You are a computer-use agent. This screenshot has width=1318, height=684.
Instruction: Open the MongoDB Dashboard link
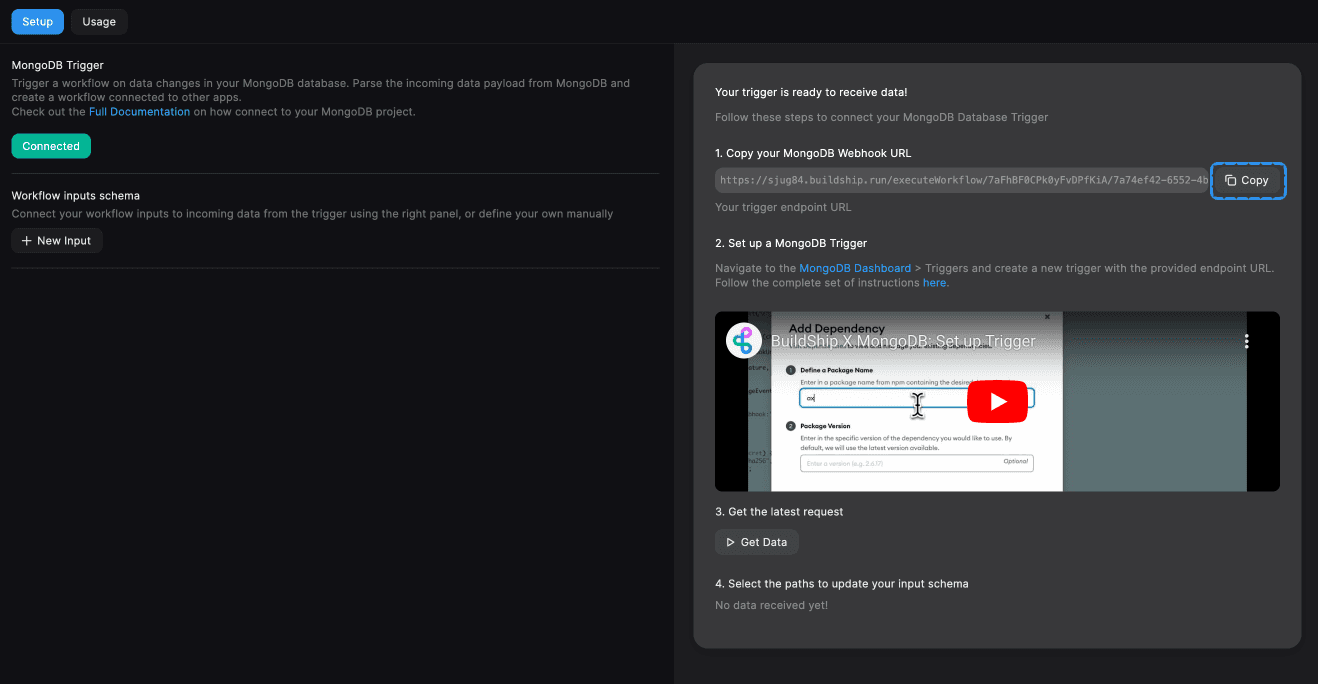click(x=855, y=268)
